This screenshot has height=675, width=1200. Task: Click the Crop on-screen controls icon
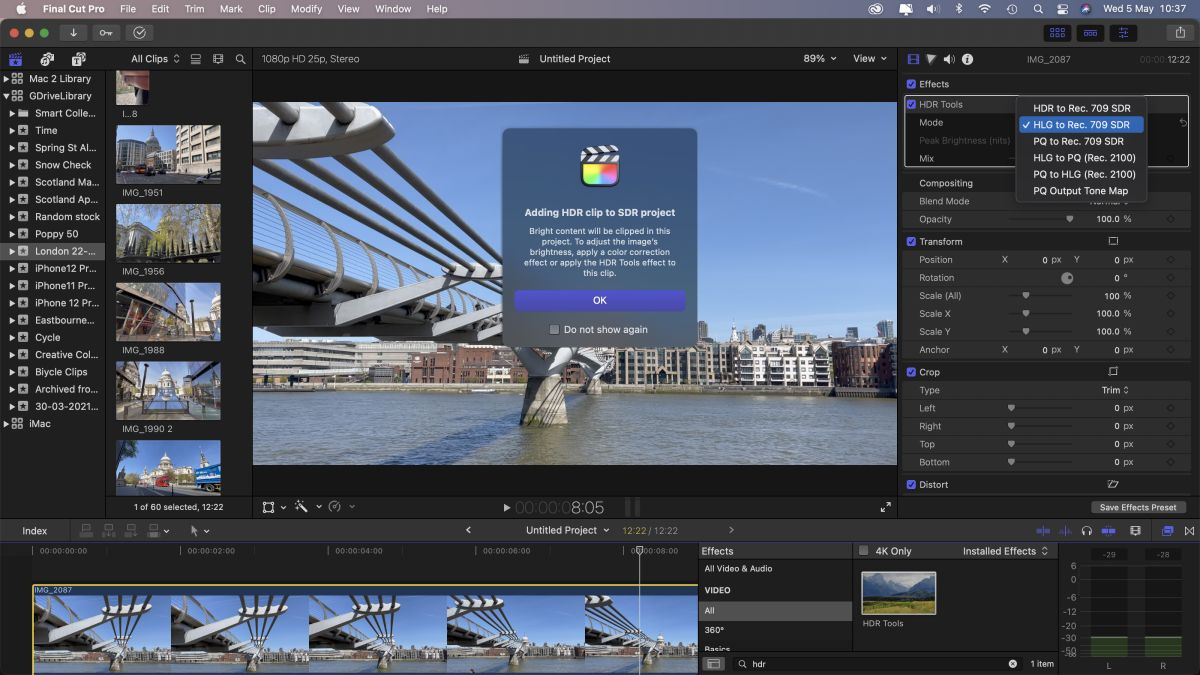(1113, 372)
